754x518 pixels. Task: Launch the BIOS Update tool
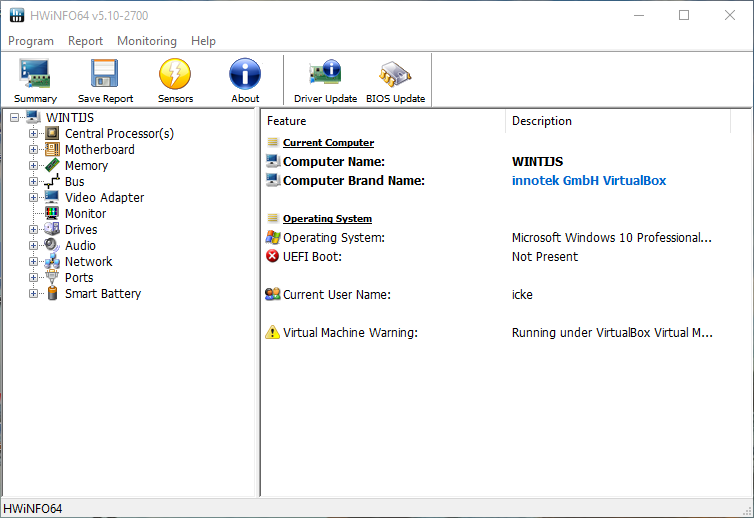coord(395,75)
